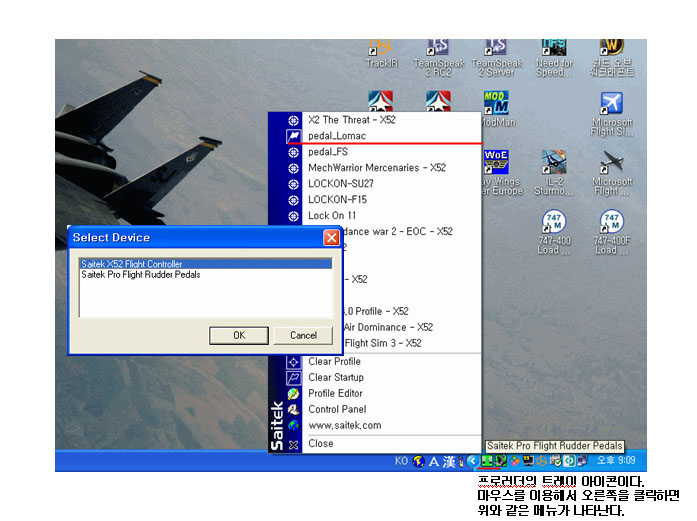The width and height of the screenshot is (697, 521).
Task: Select the LOCKON-F15 profile
Action: [x=392, y=200]
